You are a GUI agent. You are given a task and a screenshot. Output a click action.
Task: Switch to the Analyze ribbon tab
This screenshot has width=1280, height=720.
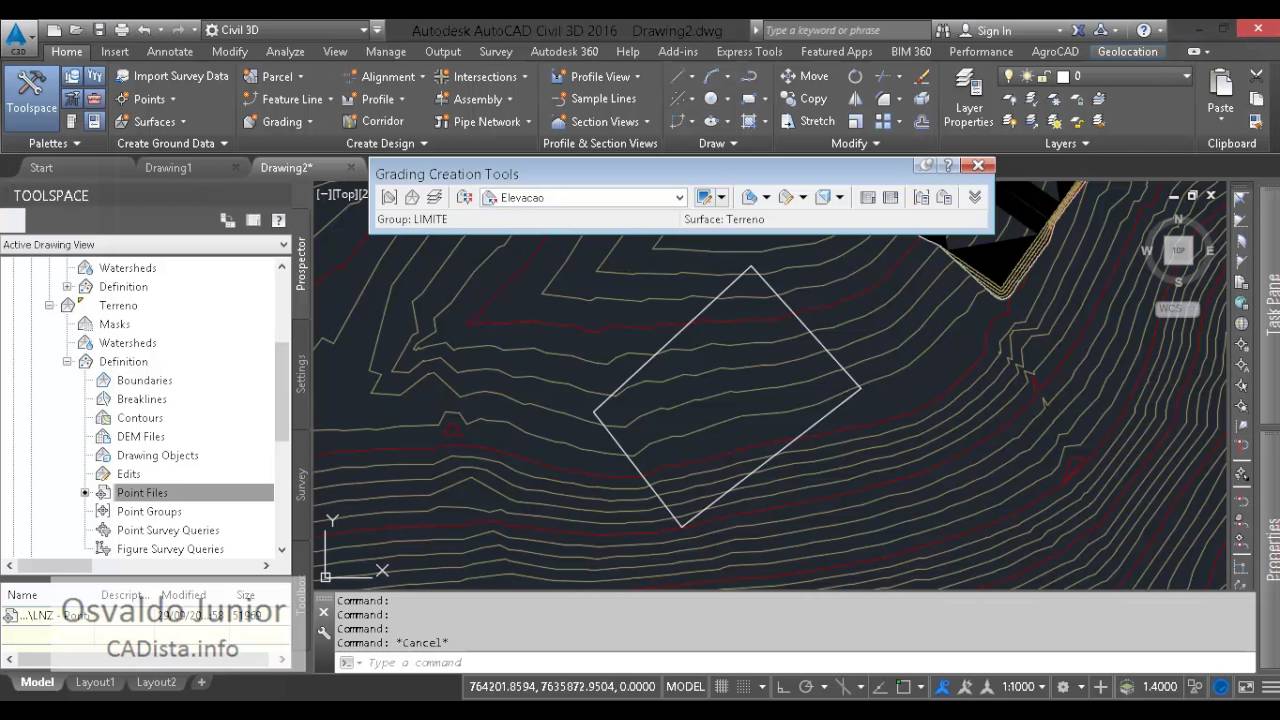tap(285, 52)
